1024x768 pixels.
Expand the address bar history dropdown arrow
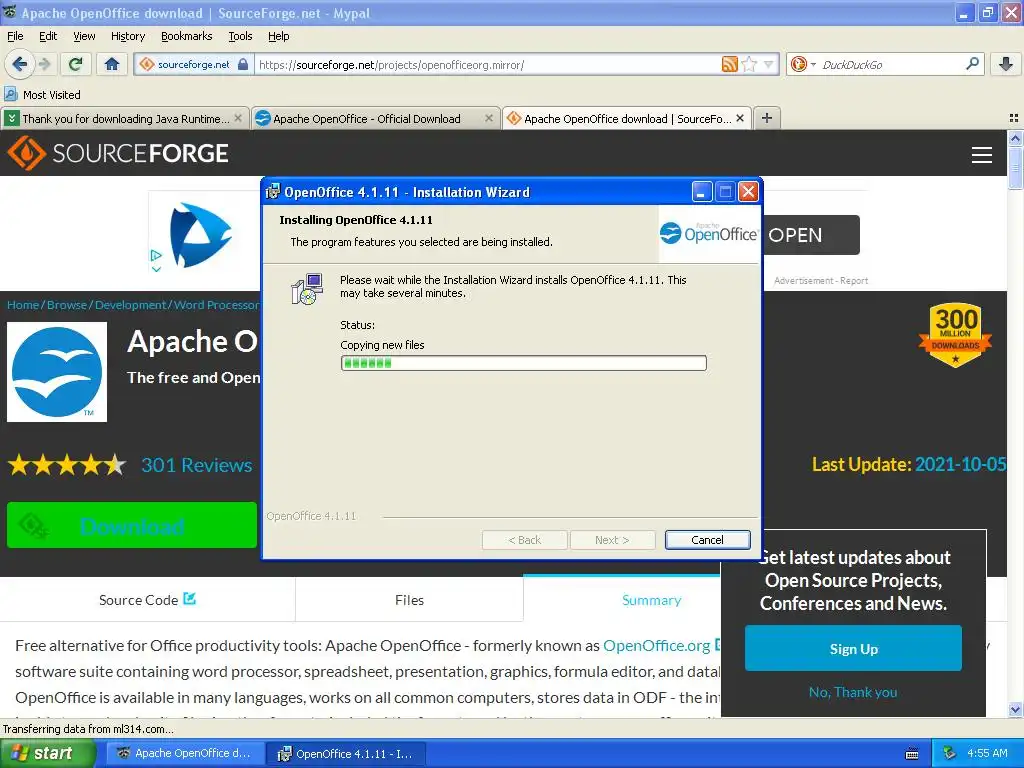769,64
